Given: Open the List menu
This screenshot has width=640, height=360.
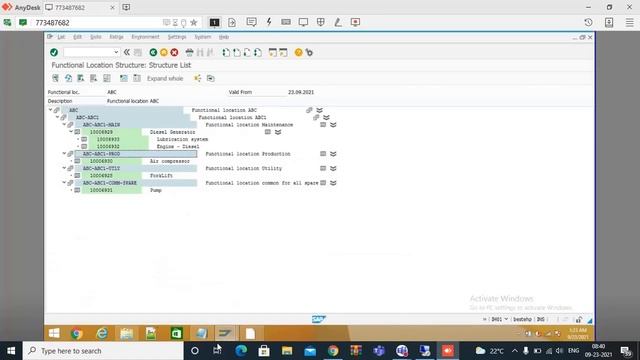Looking at the screenshot, I should pos(61,37).
